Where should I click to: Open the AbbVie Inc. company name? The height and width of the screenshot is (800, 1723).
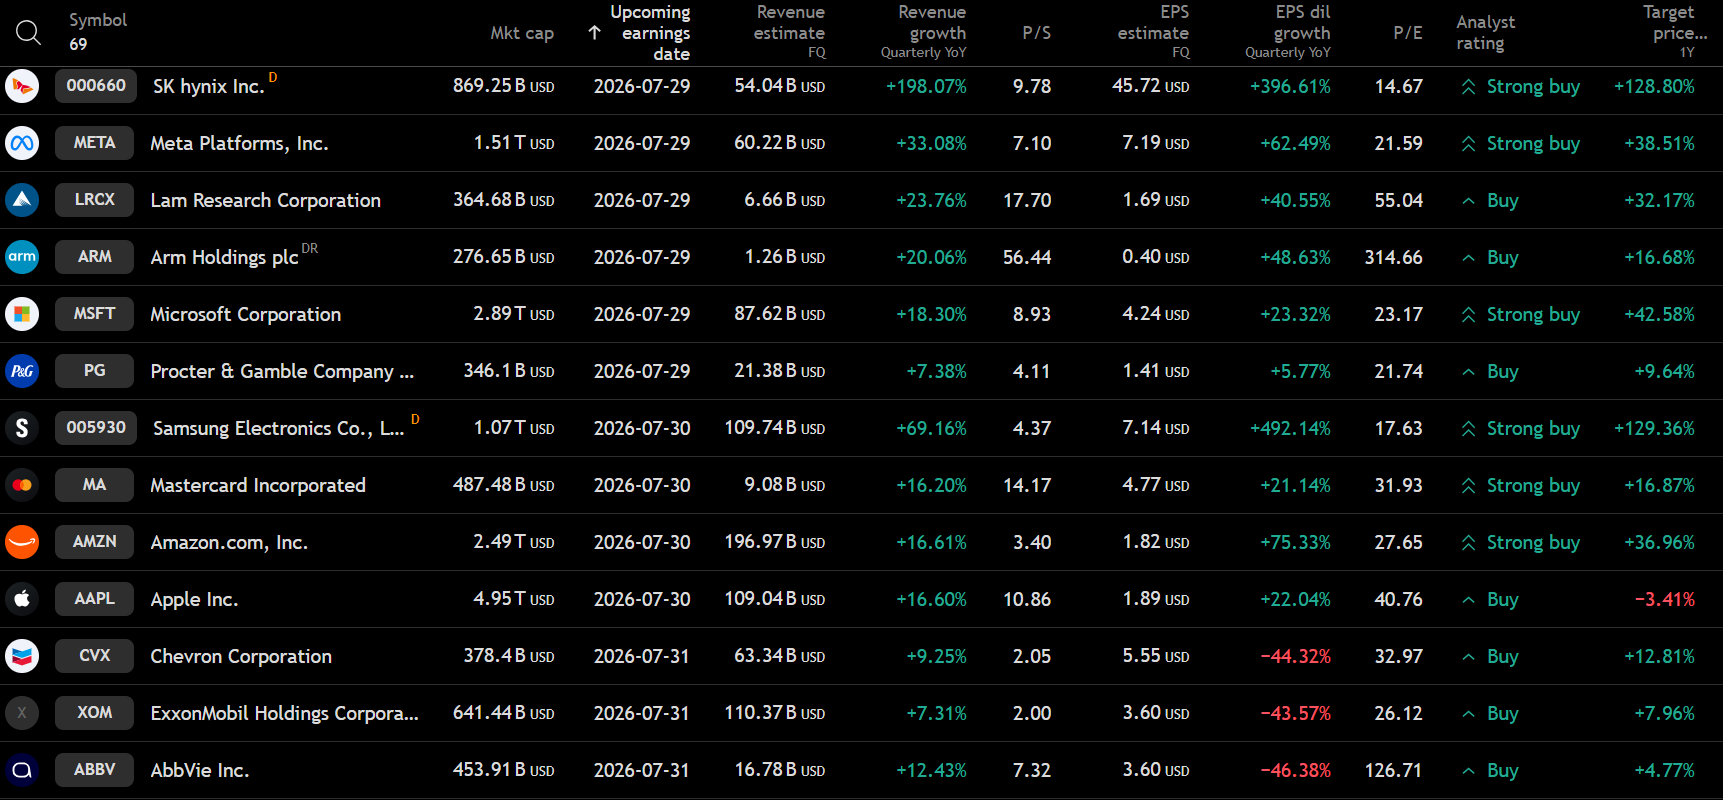(x=200, y=771)
